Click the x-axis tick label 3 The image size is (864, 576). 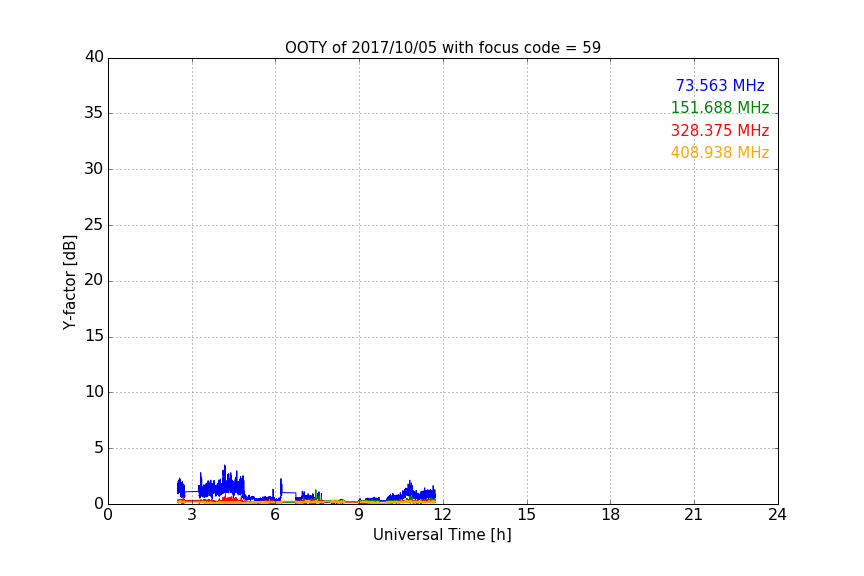(x=192, y=515)
